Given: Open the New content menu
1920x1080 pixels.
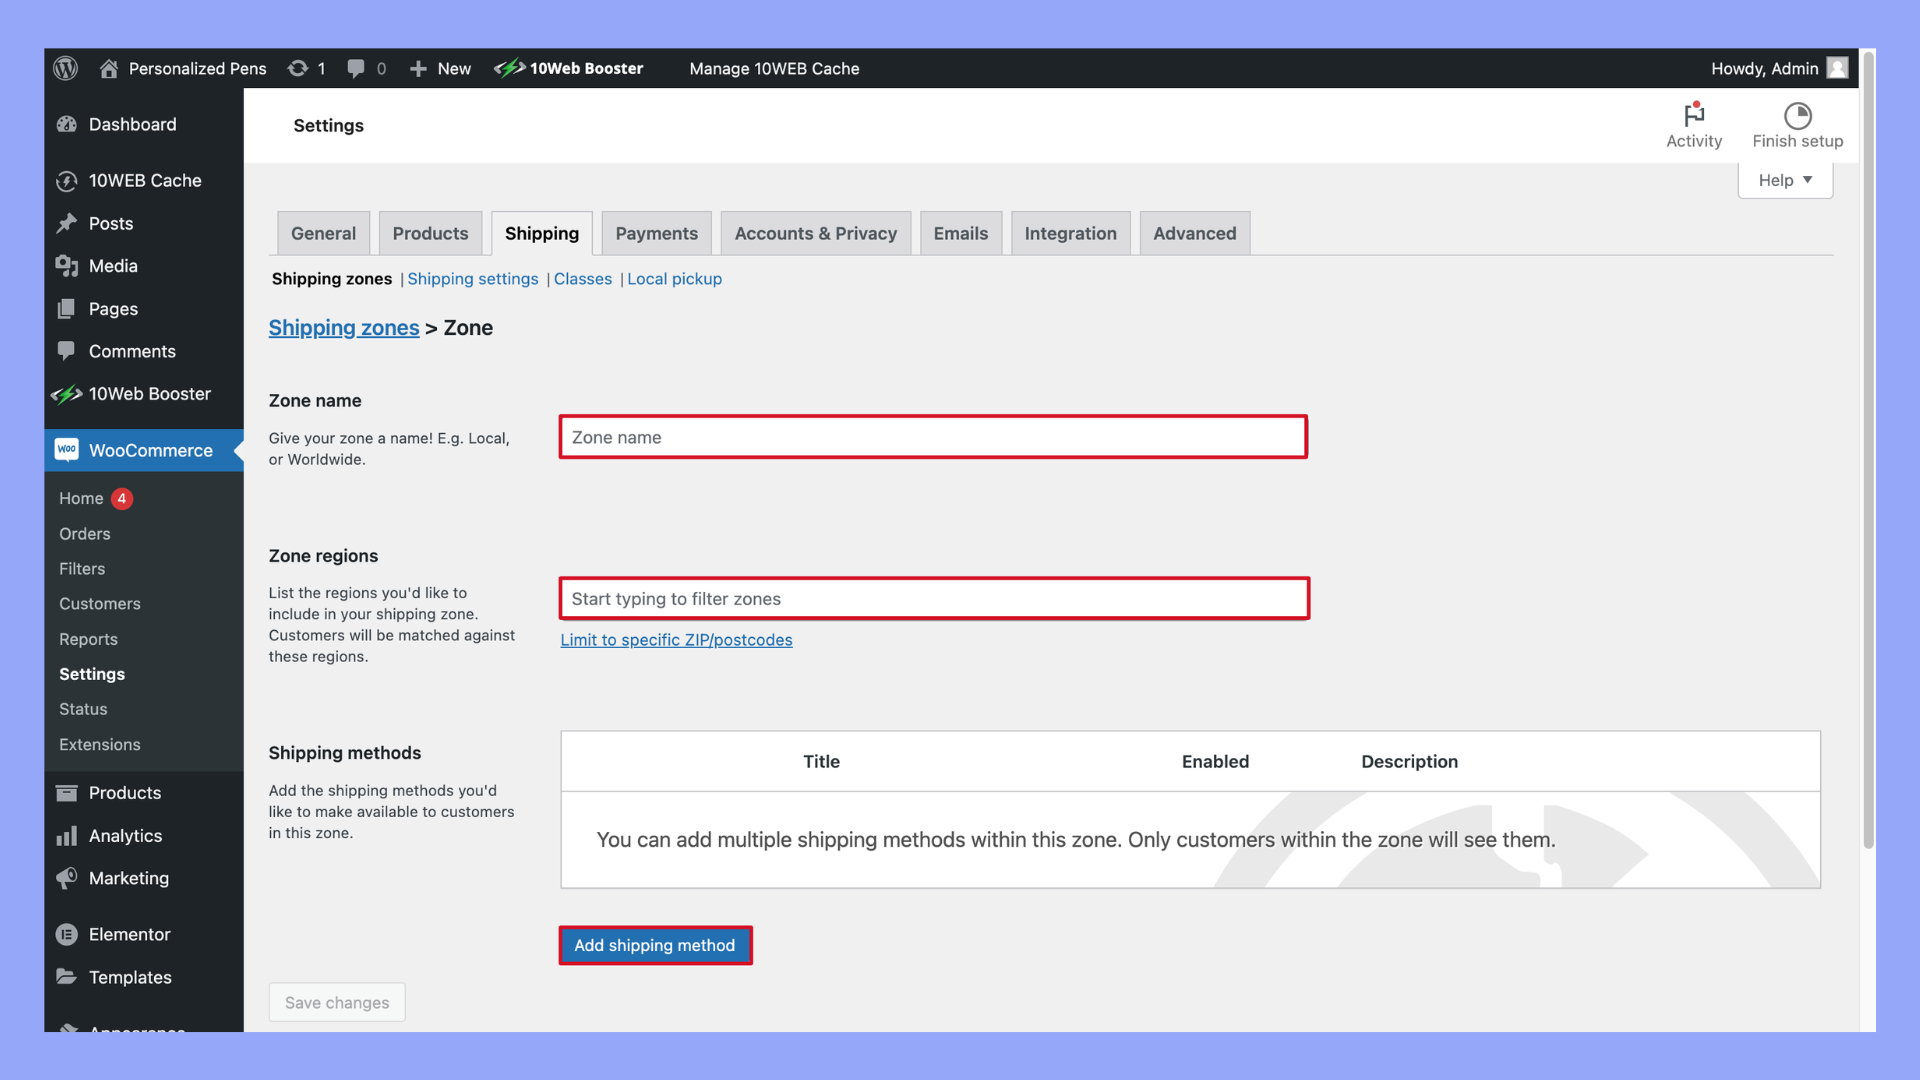Looking at the screenshot, I should point(441,68).
